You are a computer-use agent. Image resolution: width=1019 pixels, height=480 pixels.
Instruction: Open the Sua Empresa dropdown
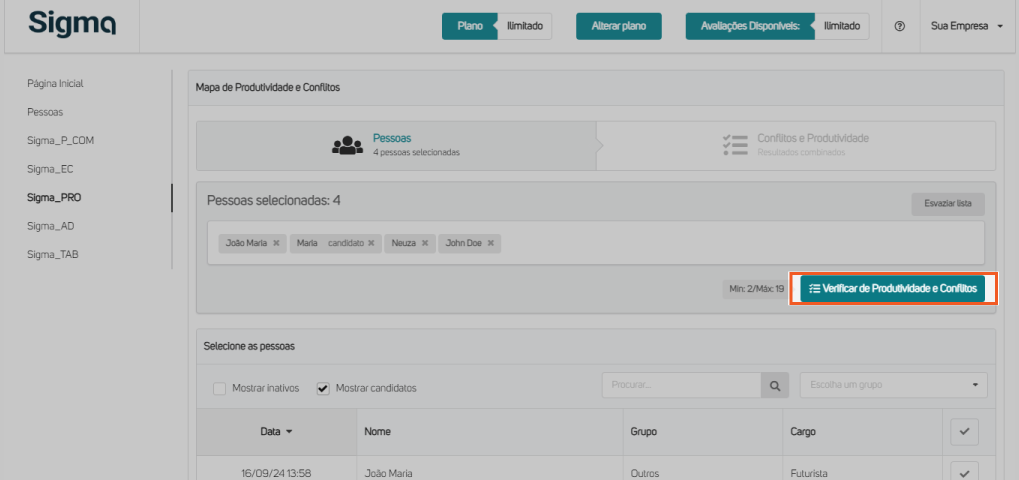[967, 26]
